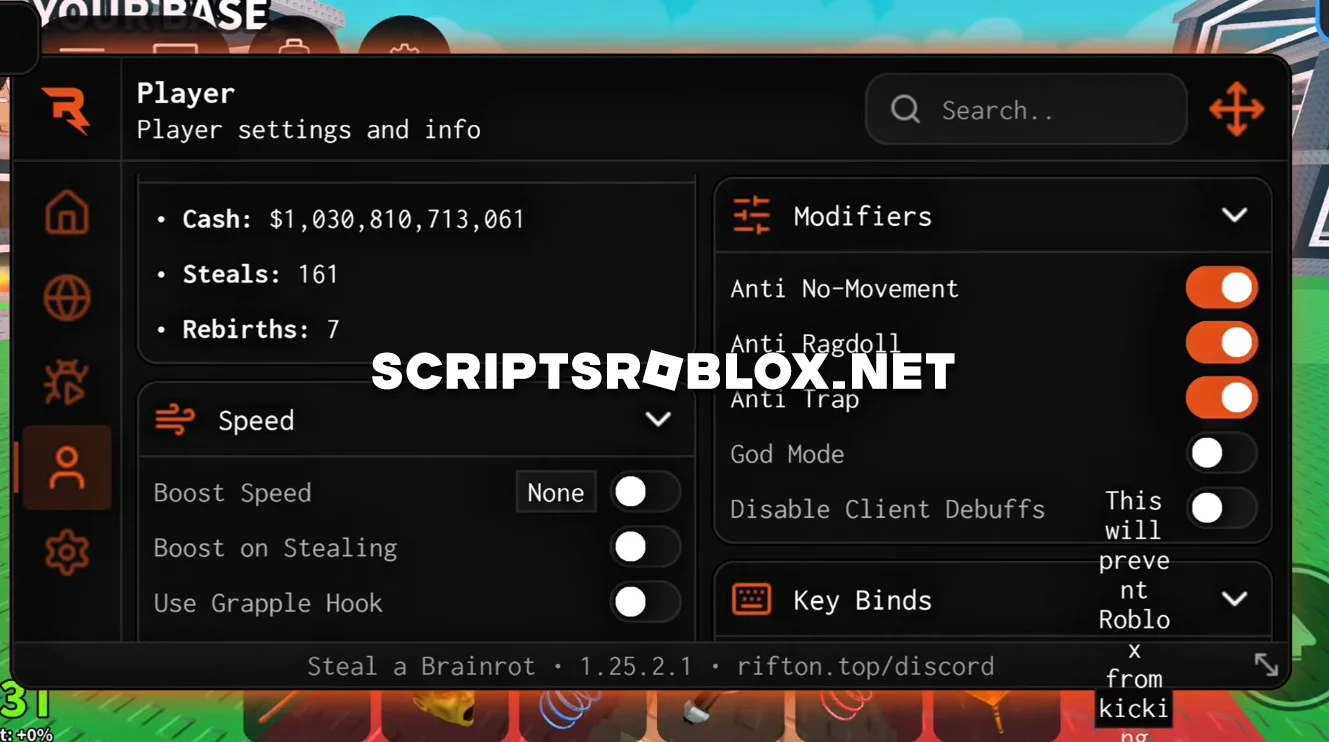
Task: Open the globe section in sidebar
Action: [67, 298]
